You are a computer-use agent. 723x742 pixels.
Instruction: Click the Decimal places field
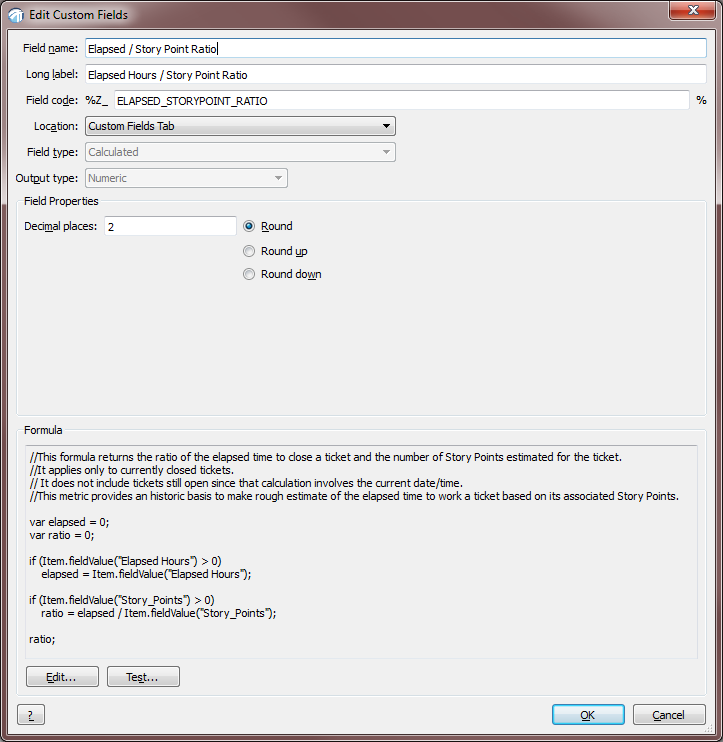(169, 227)
